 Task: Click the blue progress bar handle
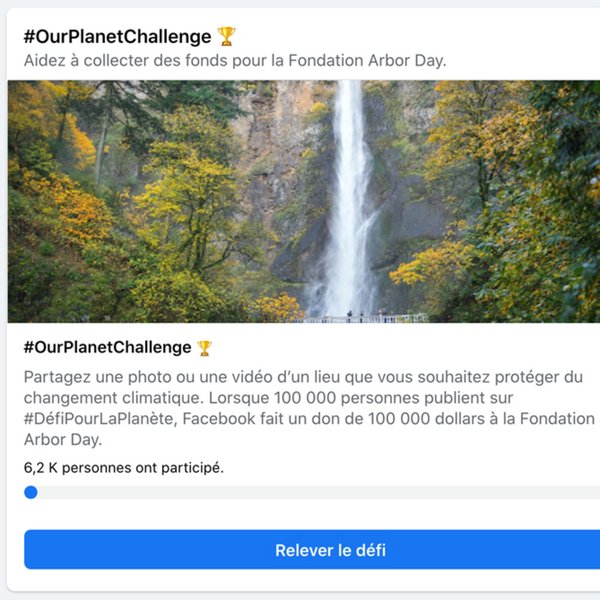point(31,492)
